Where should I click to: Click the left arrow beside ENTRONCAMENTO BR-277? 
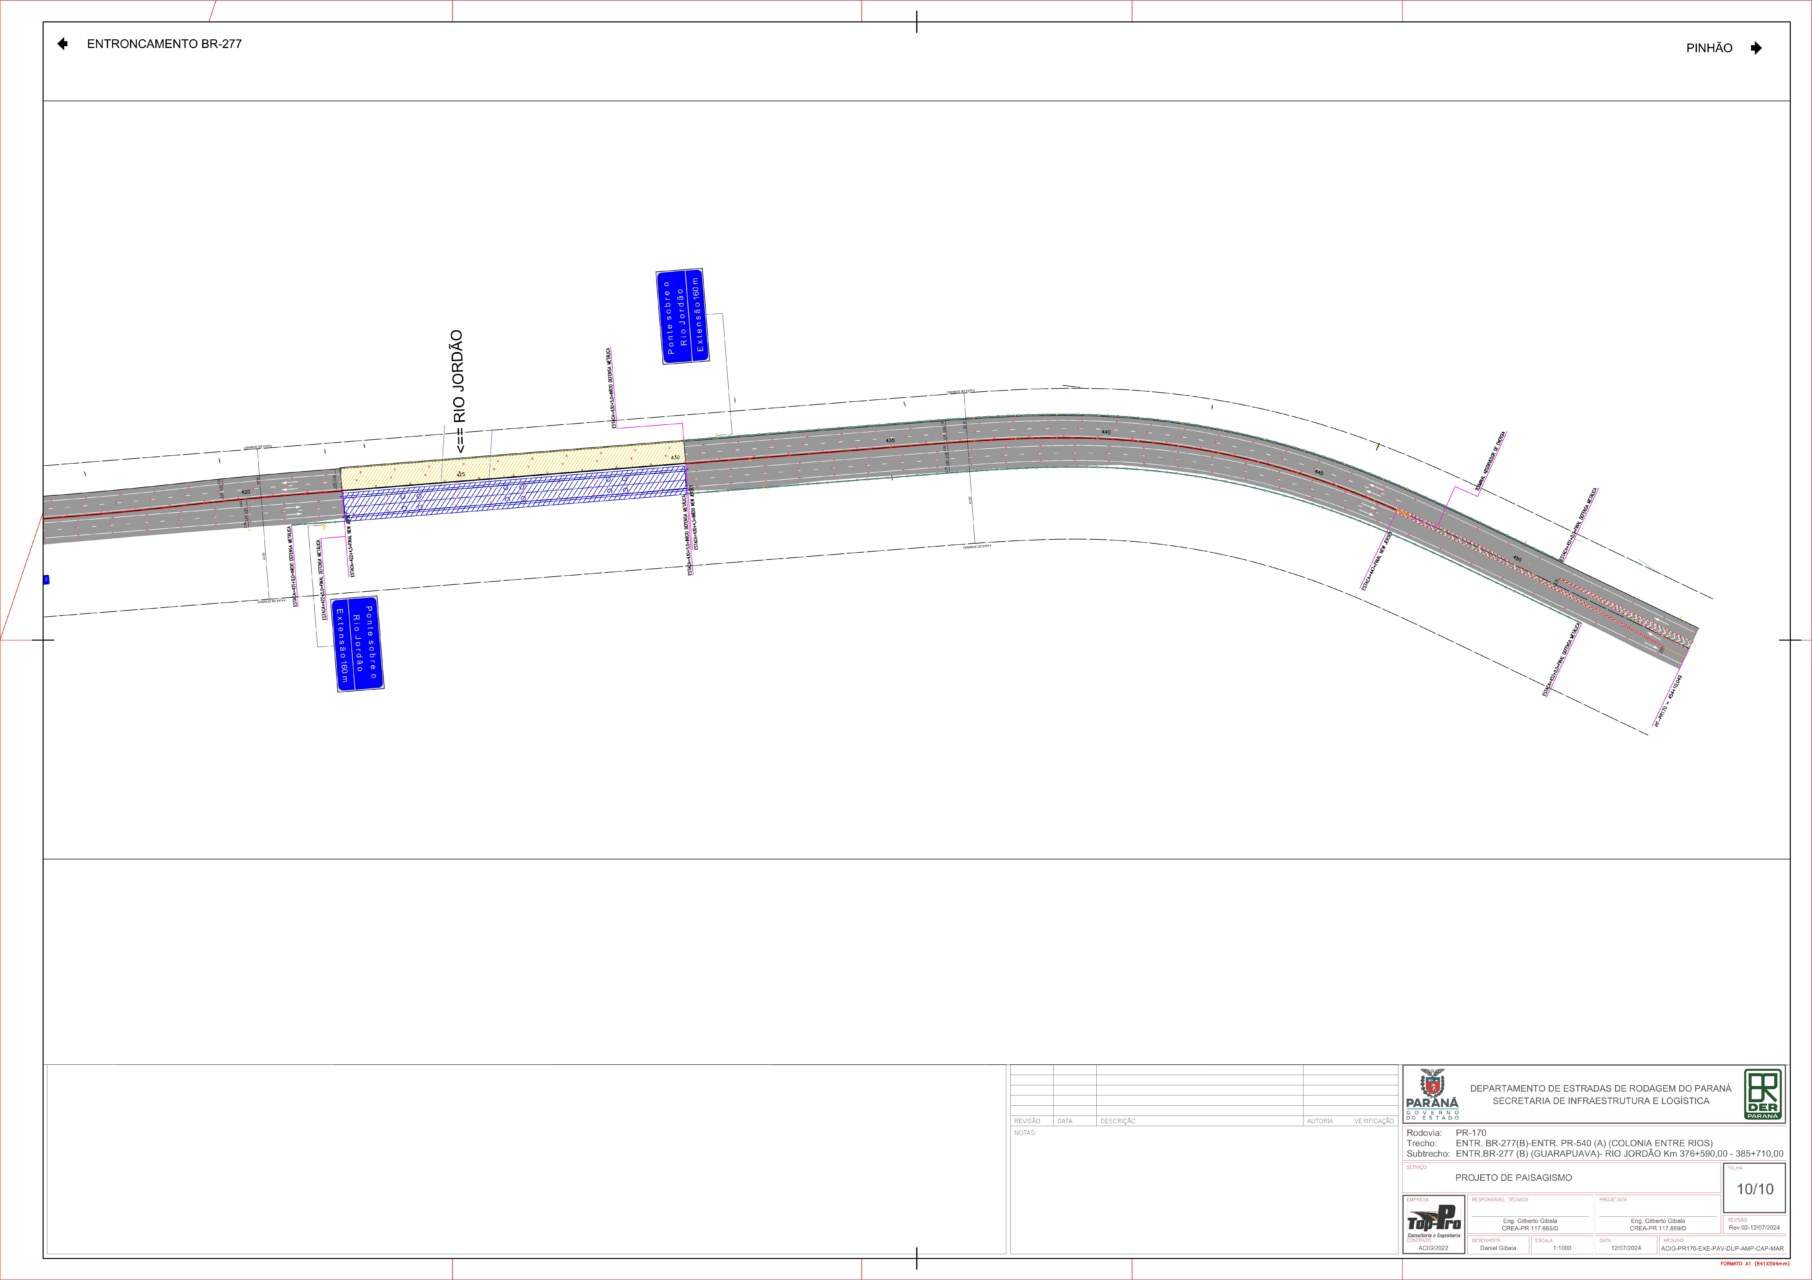63,44
